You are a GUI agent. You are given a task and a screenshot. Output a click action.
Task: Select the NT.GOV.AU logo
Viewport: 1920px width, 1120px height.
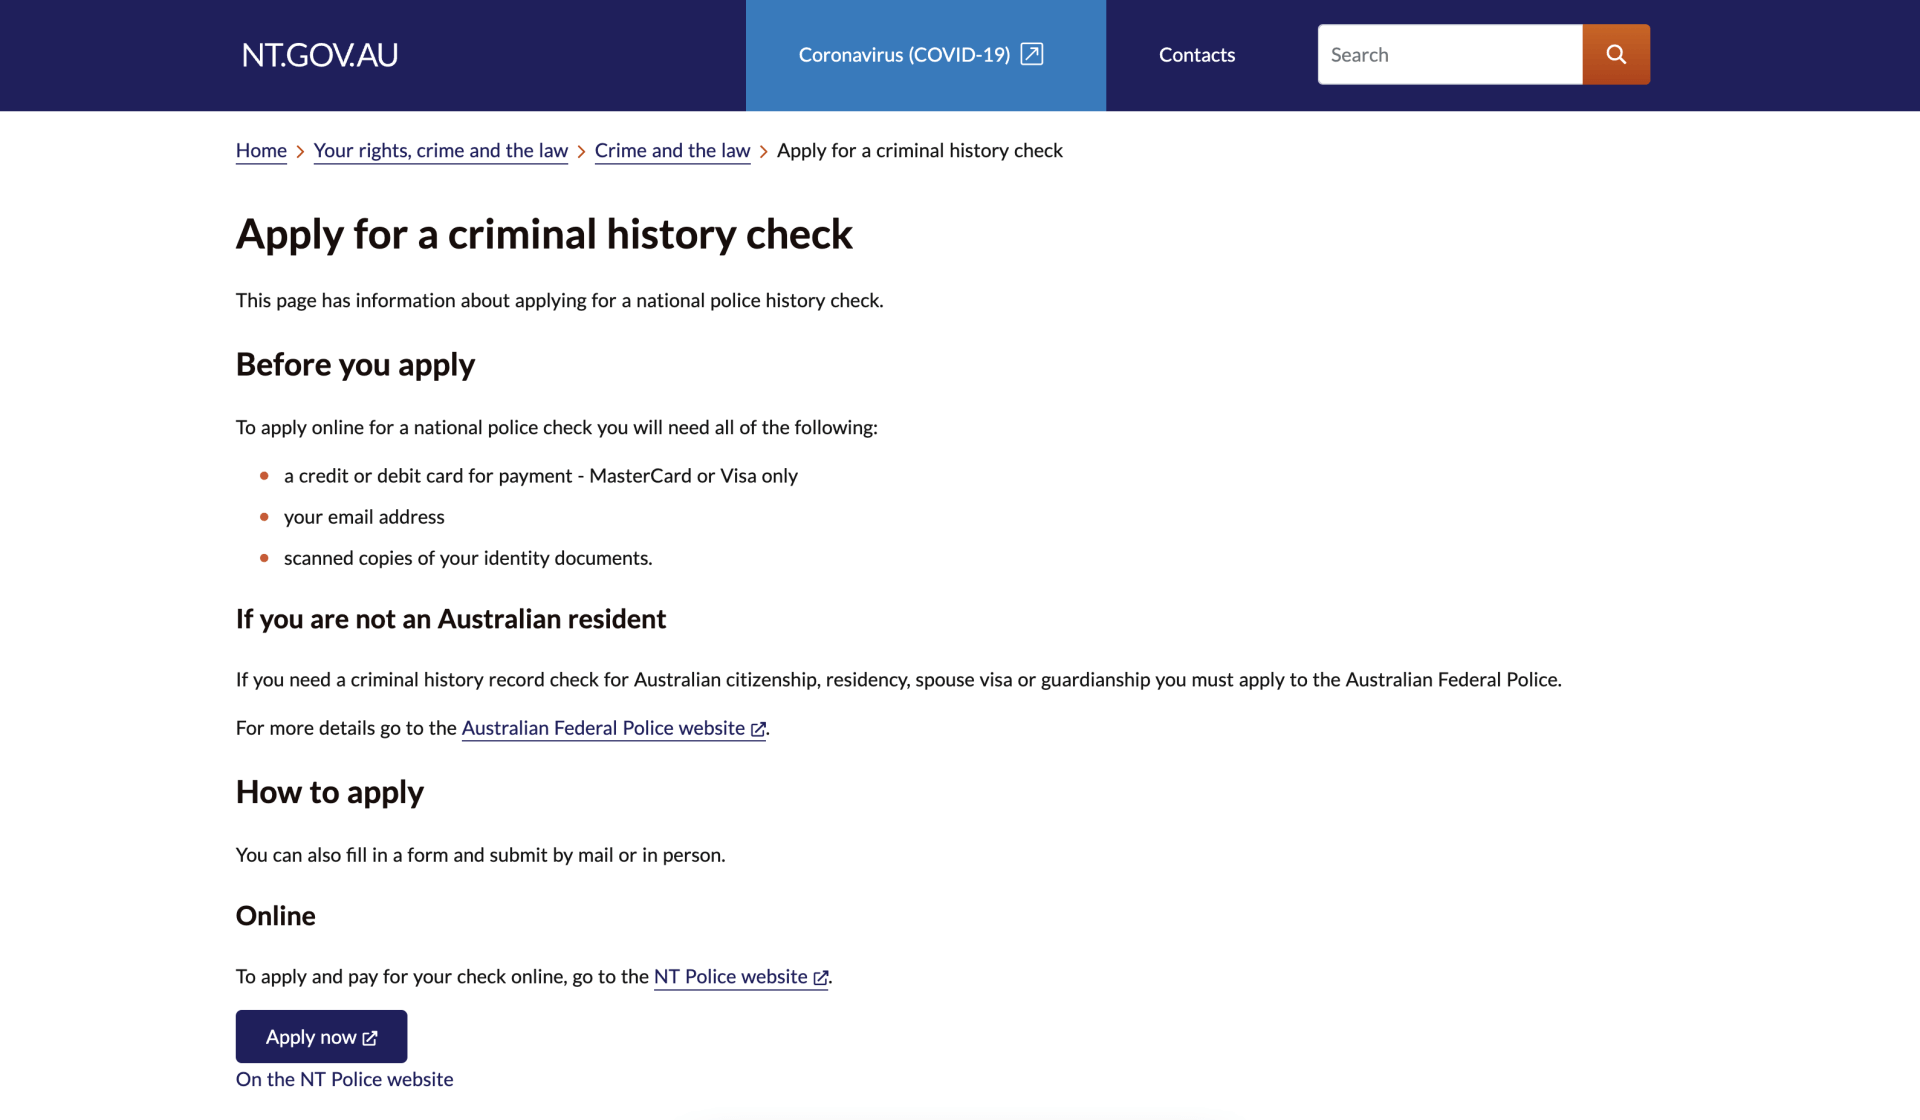point(319,55)
